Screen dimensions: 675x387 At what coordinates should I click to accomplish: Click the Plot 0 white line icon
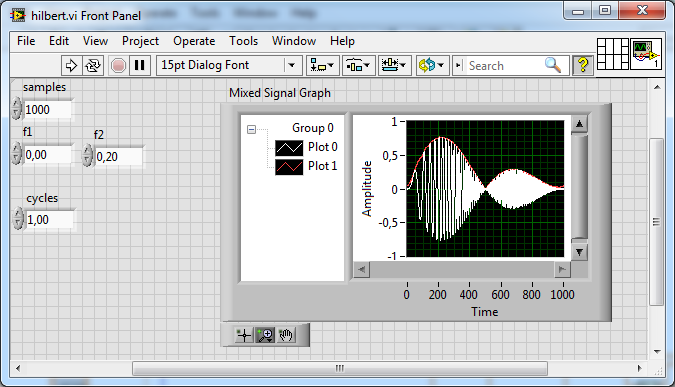pyautogui.click(x=289, y=148)
